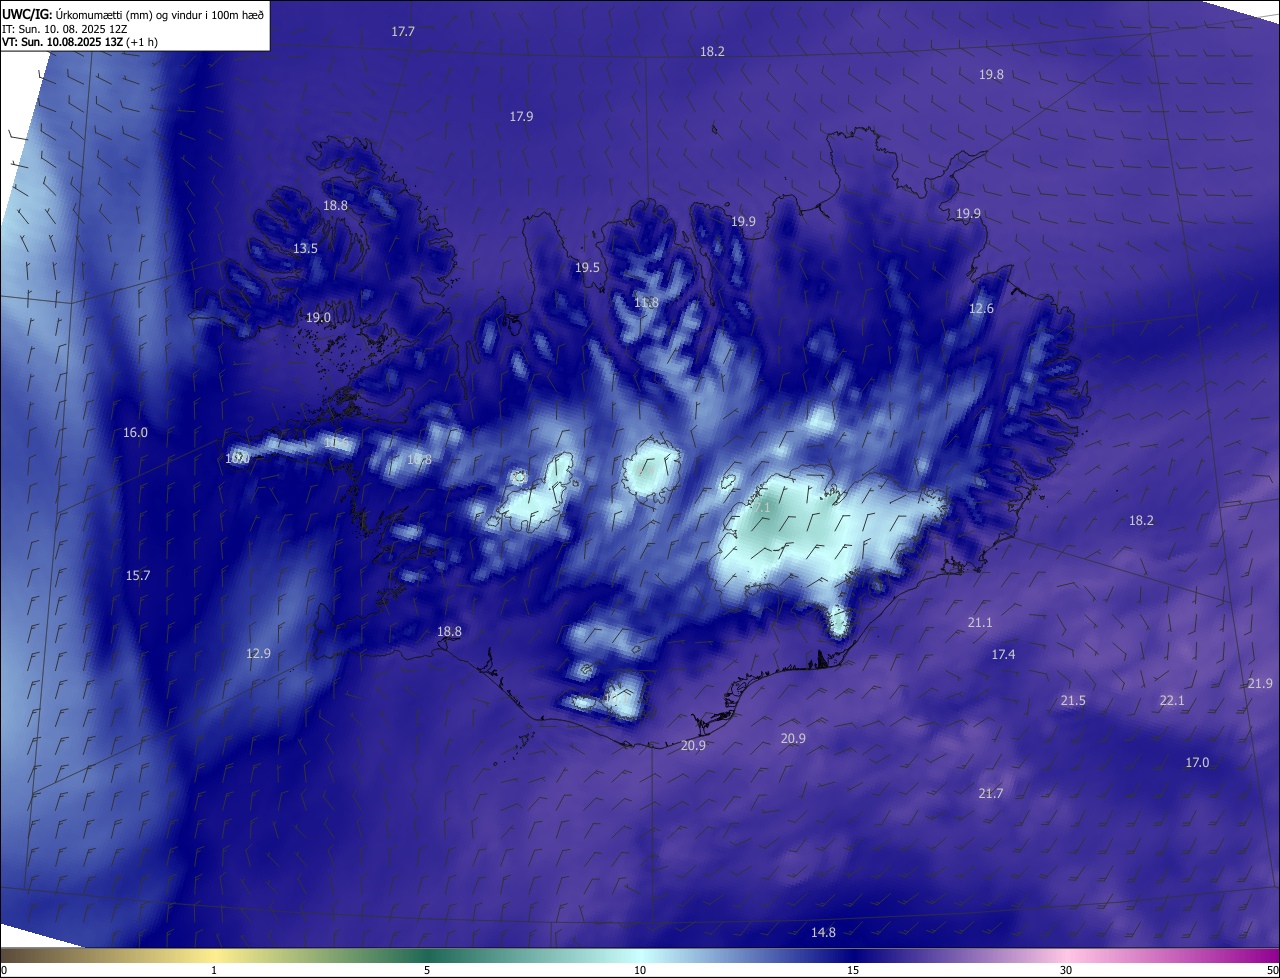Click the color scale label 10
Image resolution: width=1280 pixels, height=978 pixels.
[x=640, y=971]
